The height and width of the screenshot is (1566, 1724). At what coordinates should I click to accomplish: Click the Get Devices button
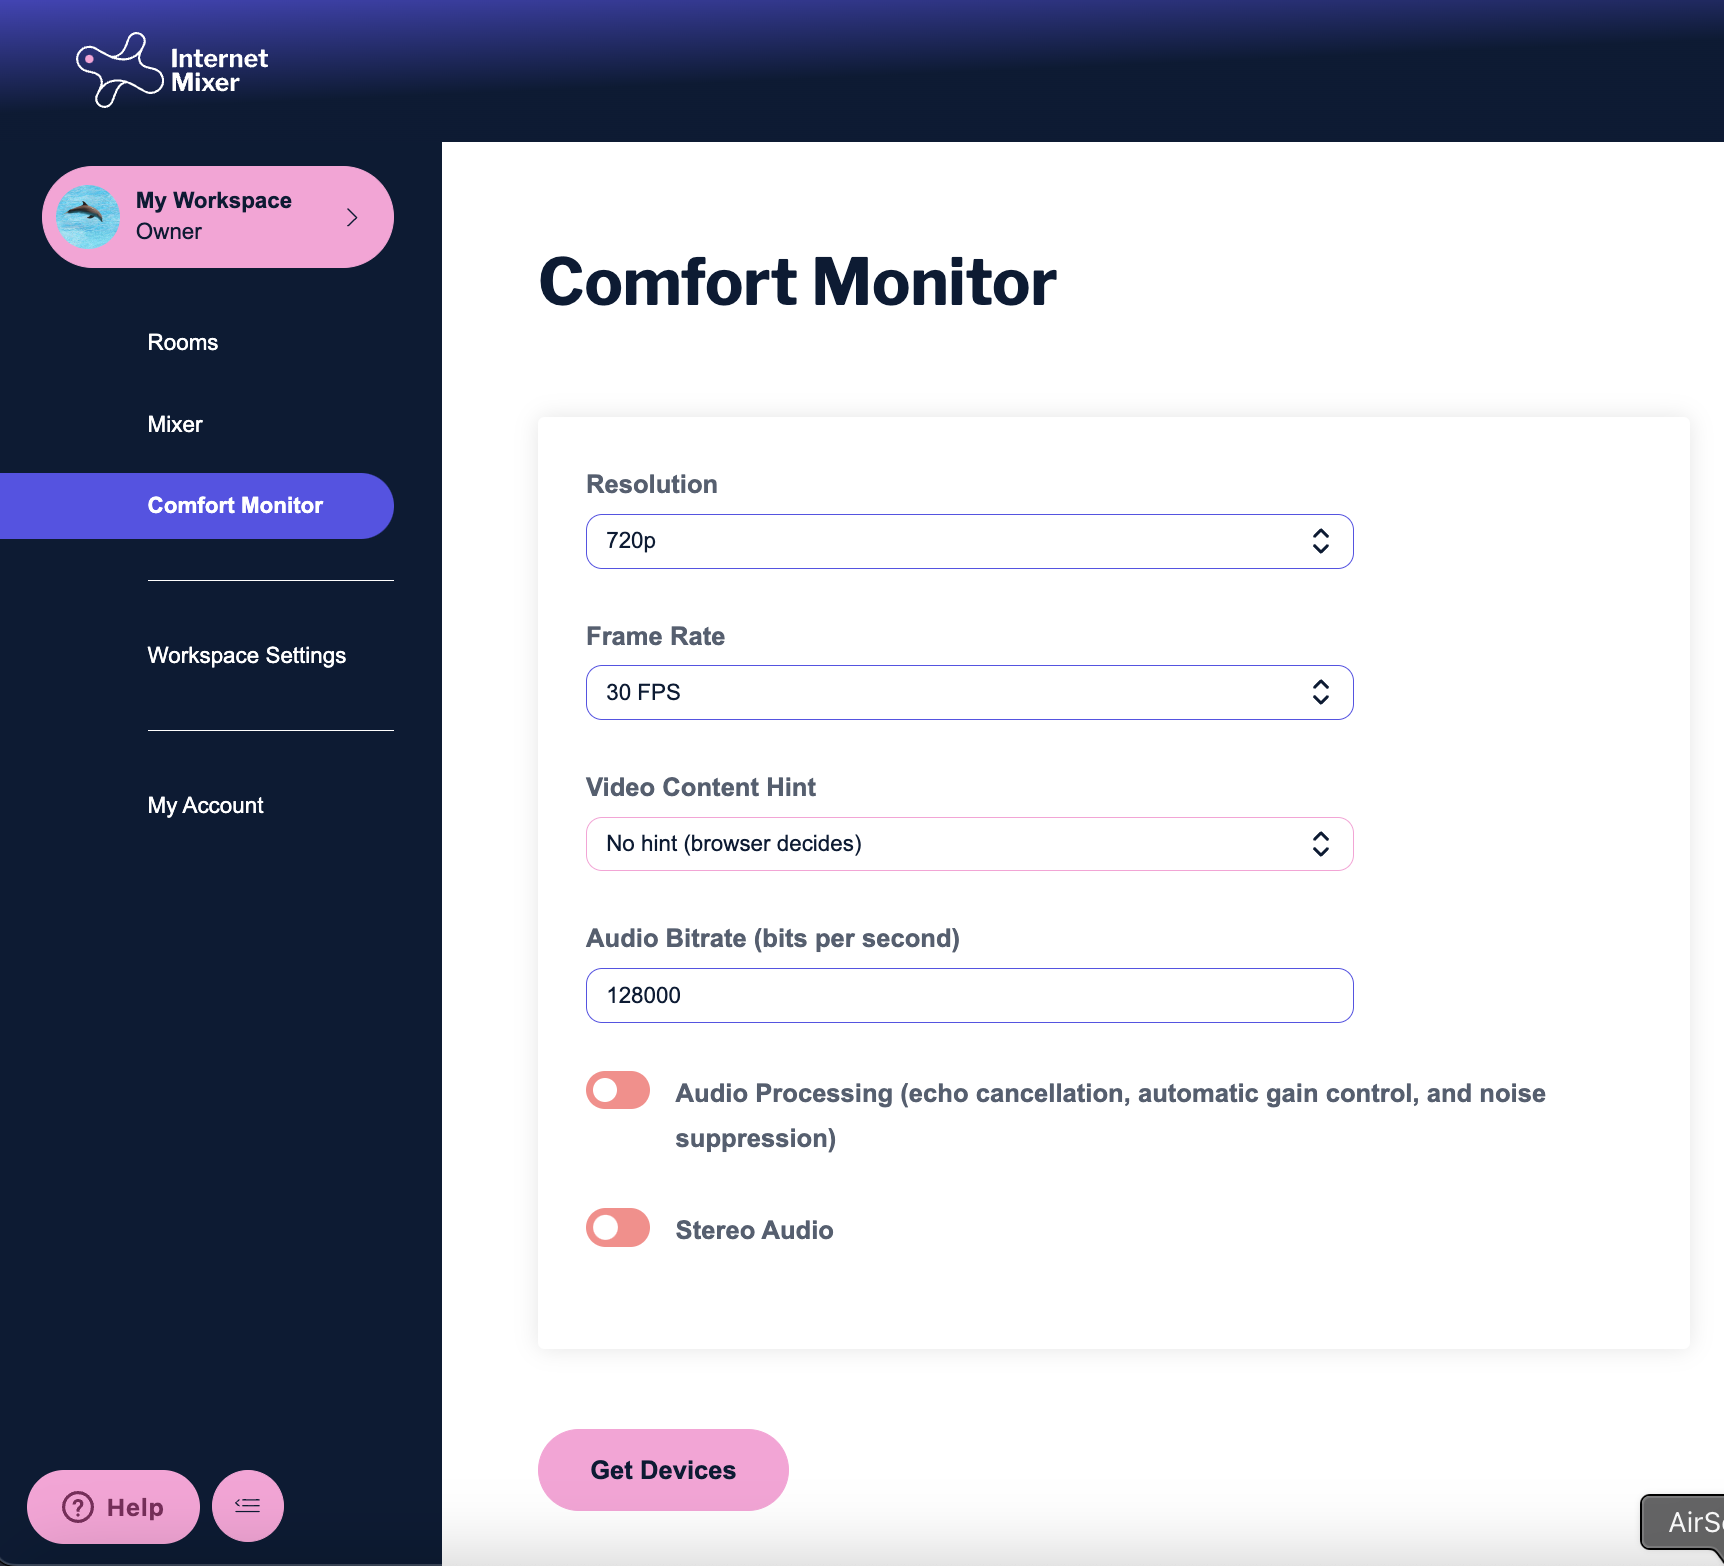tap(662, 1469)
